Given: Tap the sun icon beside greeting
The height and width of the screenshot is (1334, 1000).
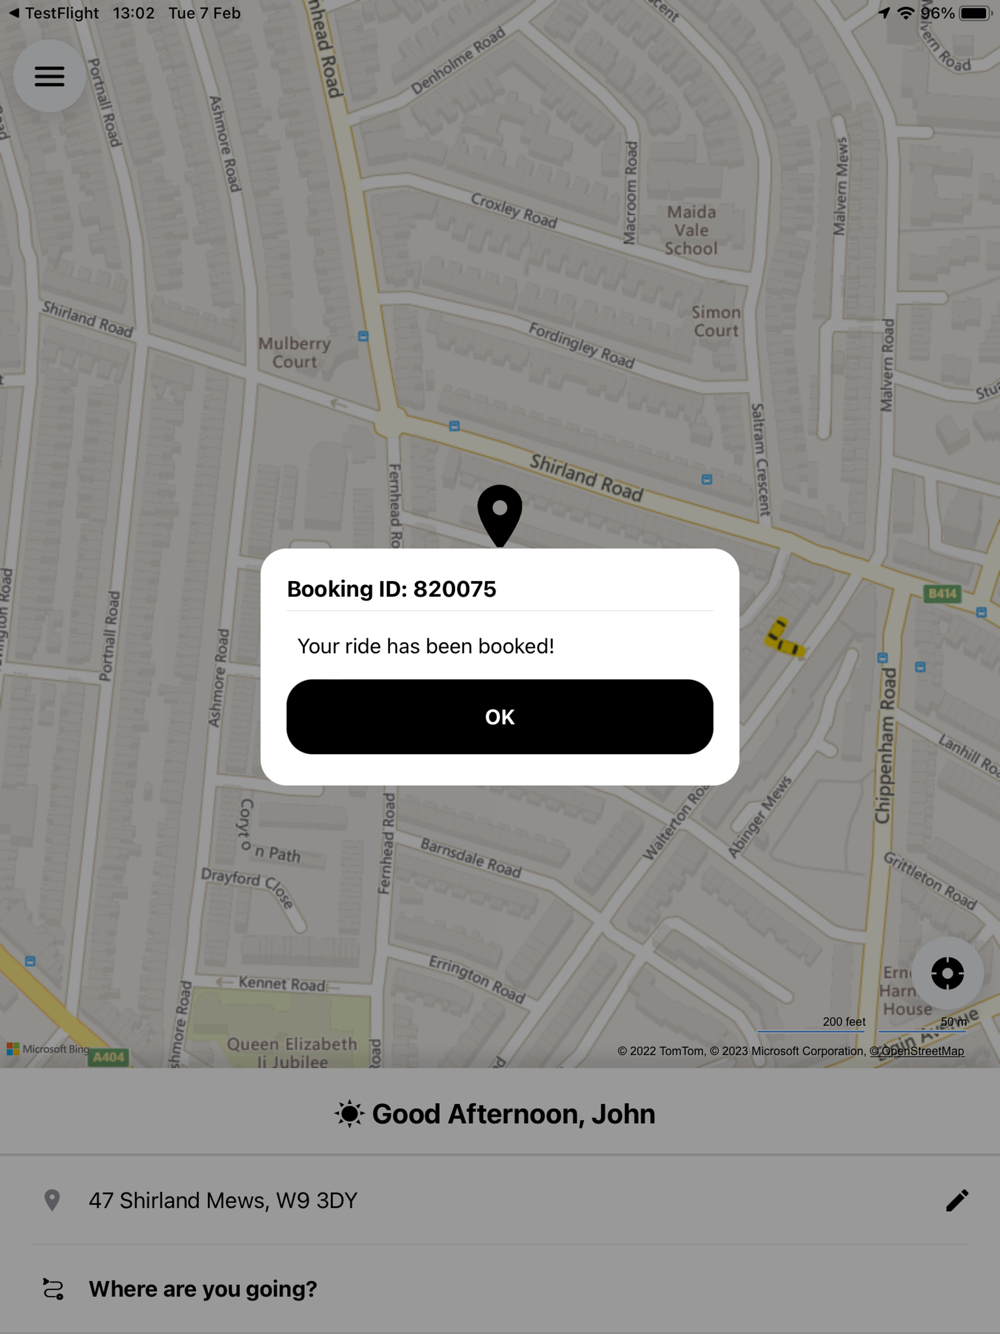Looking at the screenshot, I should (x=349, y=1114).
